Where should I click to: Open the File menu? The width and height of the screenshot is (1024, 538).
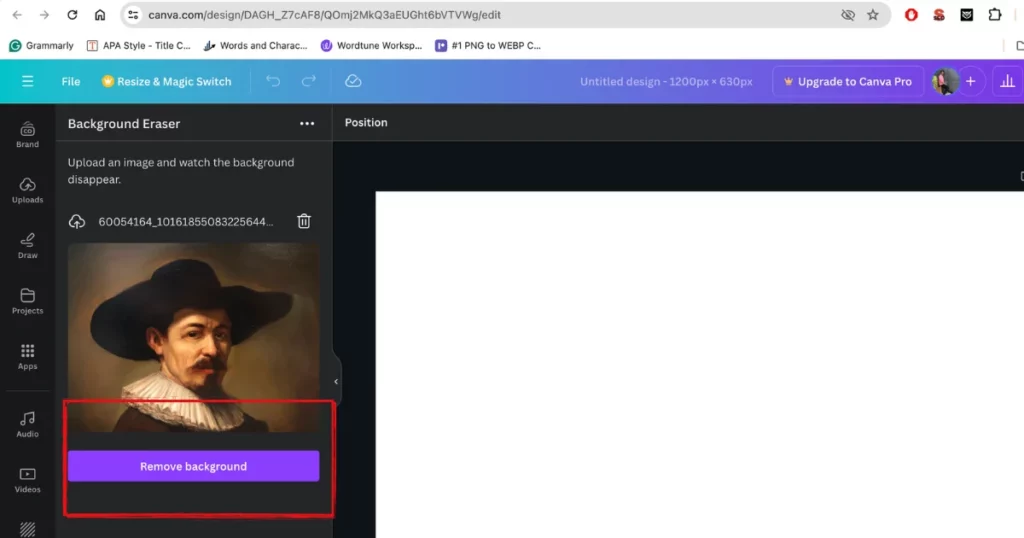71,82
